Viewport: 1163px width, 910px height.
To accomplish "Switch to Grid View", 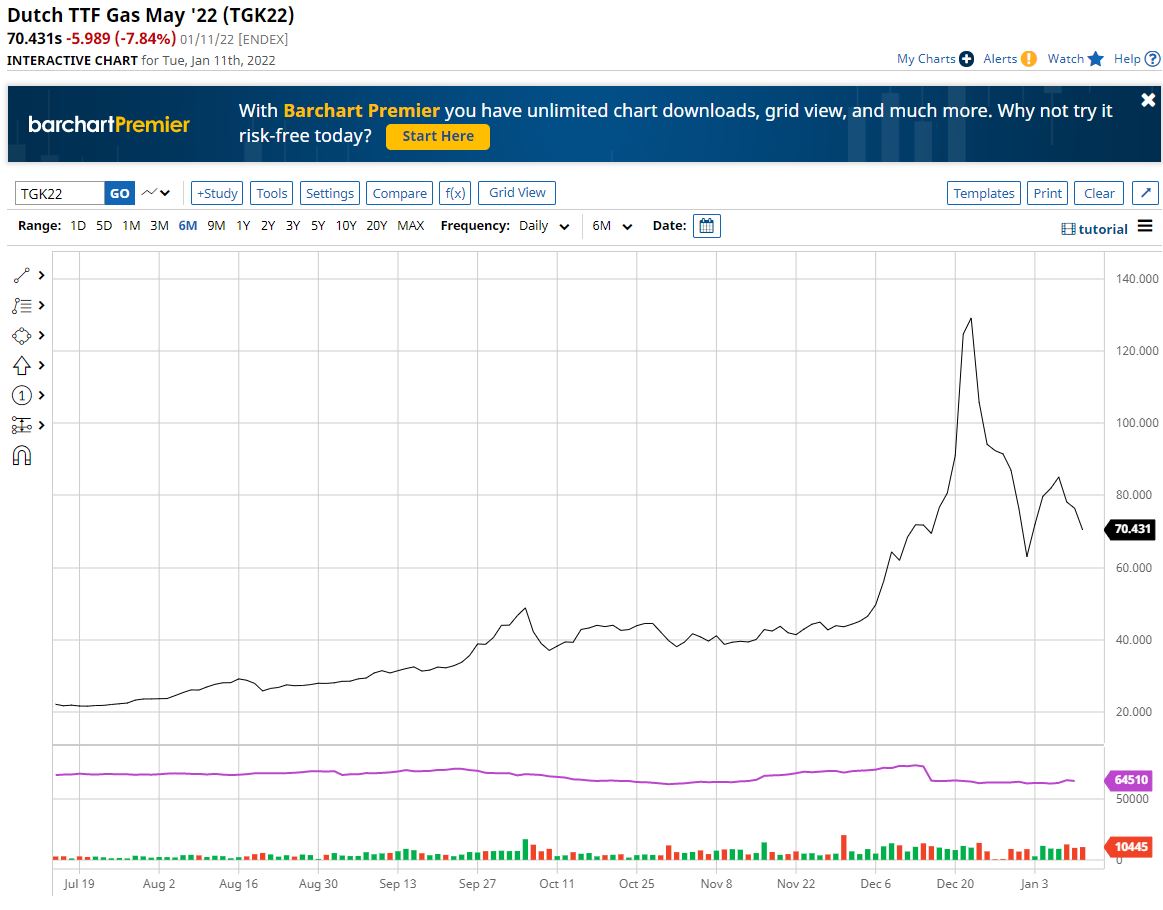I will [x=517, y=193].
